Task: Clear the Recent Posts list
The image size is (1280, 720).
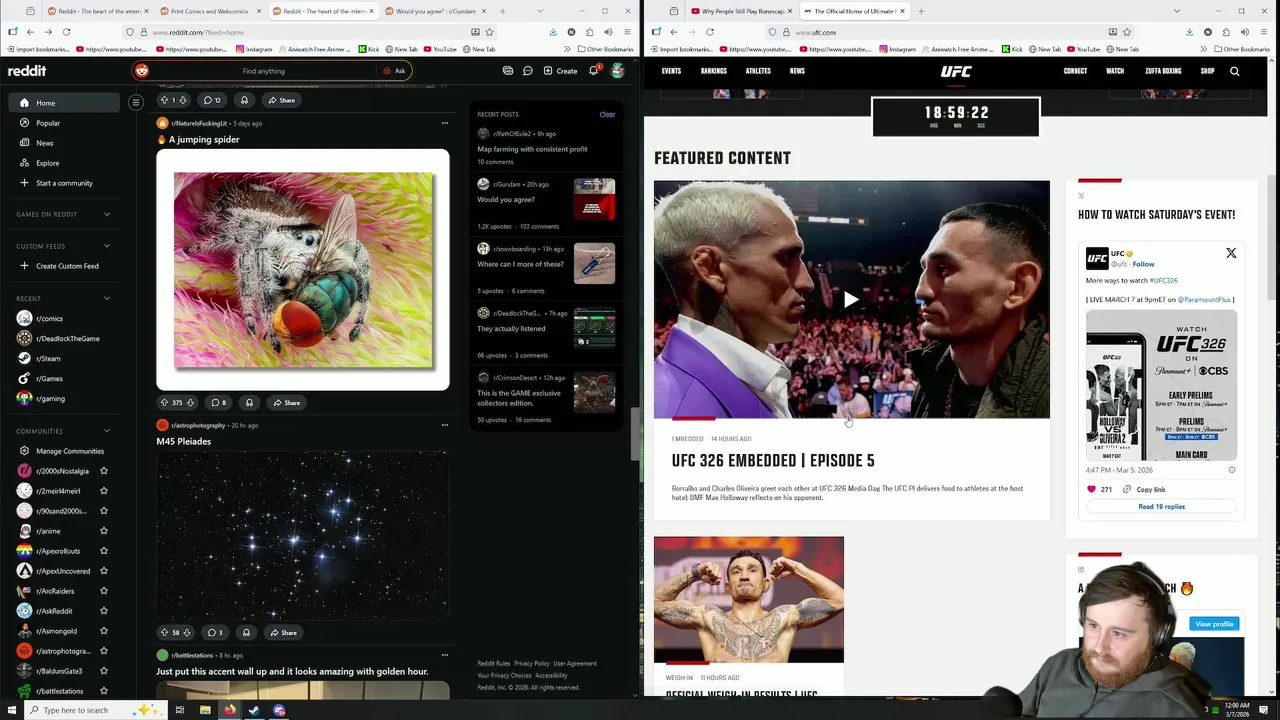Action: pyautogui.click(x=607, y=114)
